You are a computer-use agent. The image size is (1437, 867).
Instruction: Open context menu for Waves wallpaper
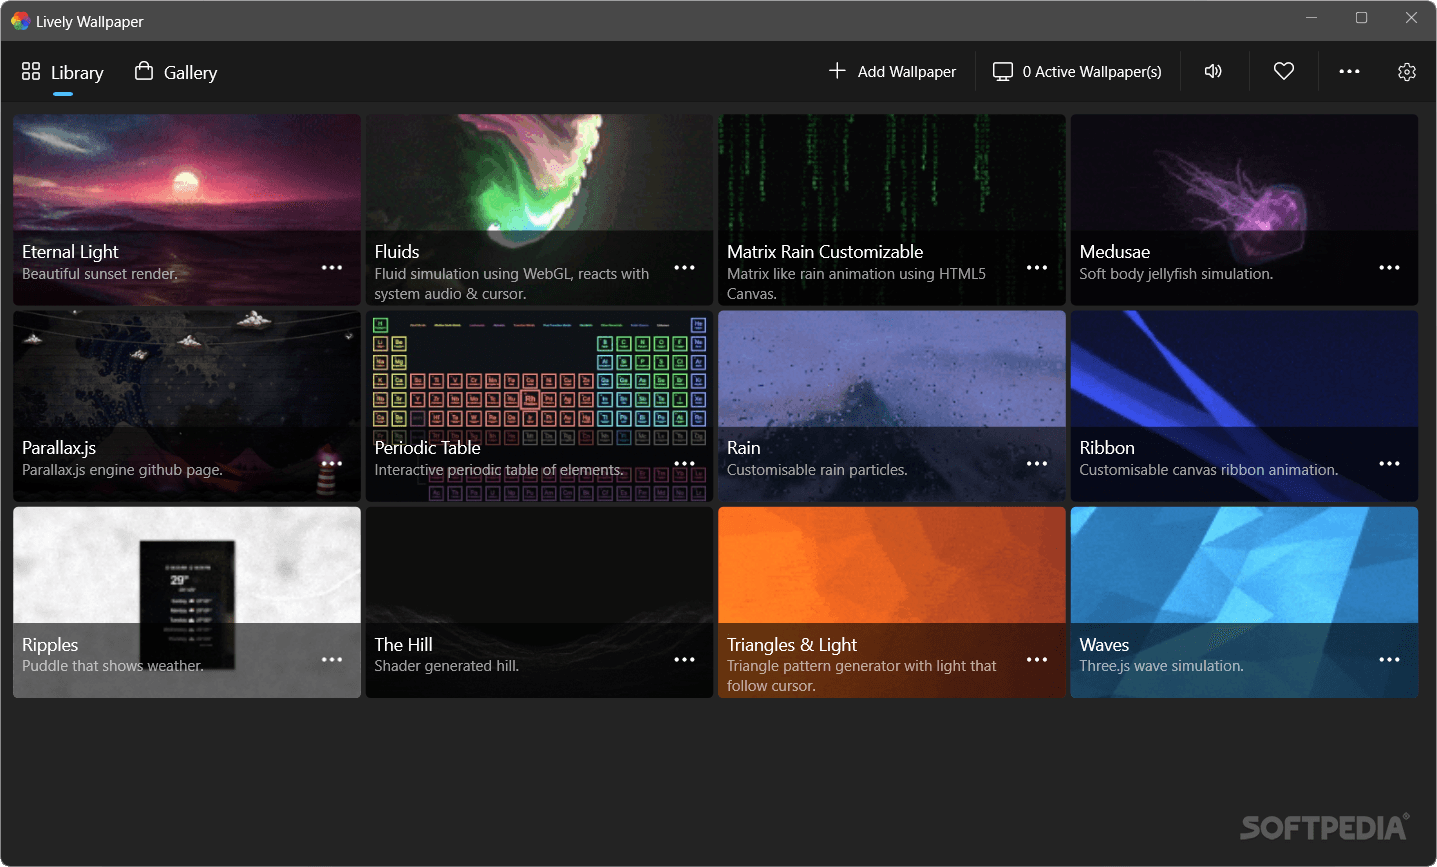(1389, 659)
